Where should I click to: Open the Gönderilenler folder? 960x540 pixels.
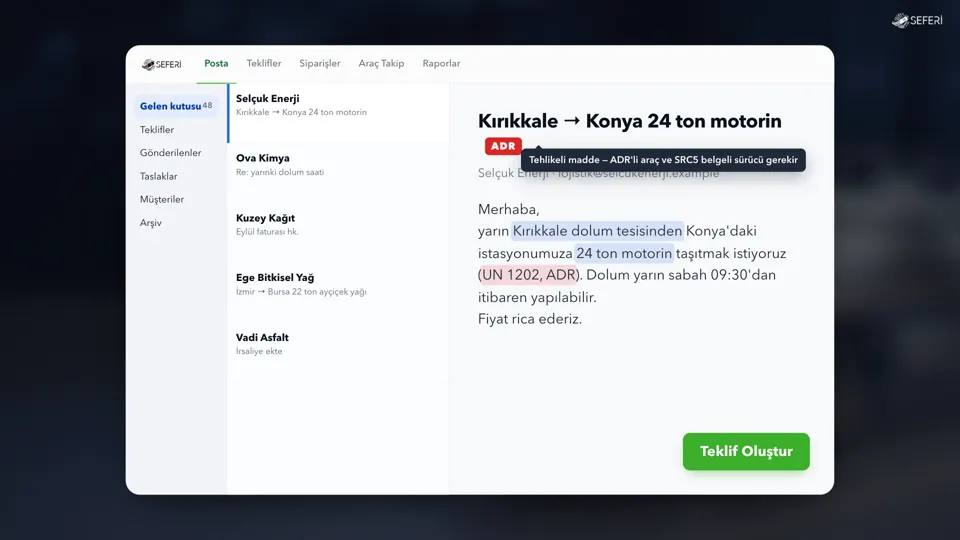coord(170,152)
